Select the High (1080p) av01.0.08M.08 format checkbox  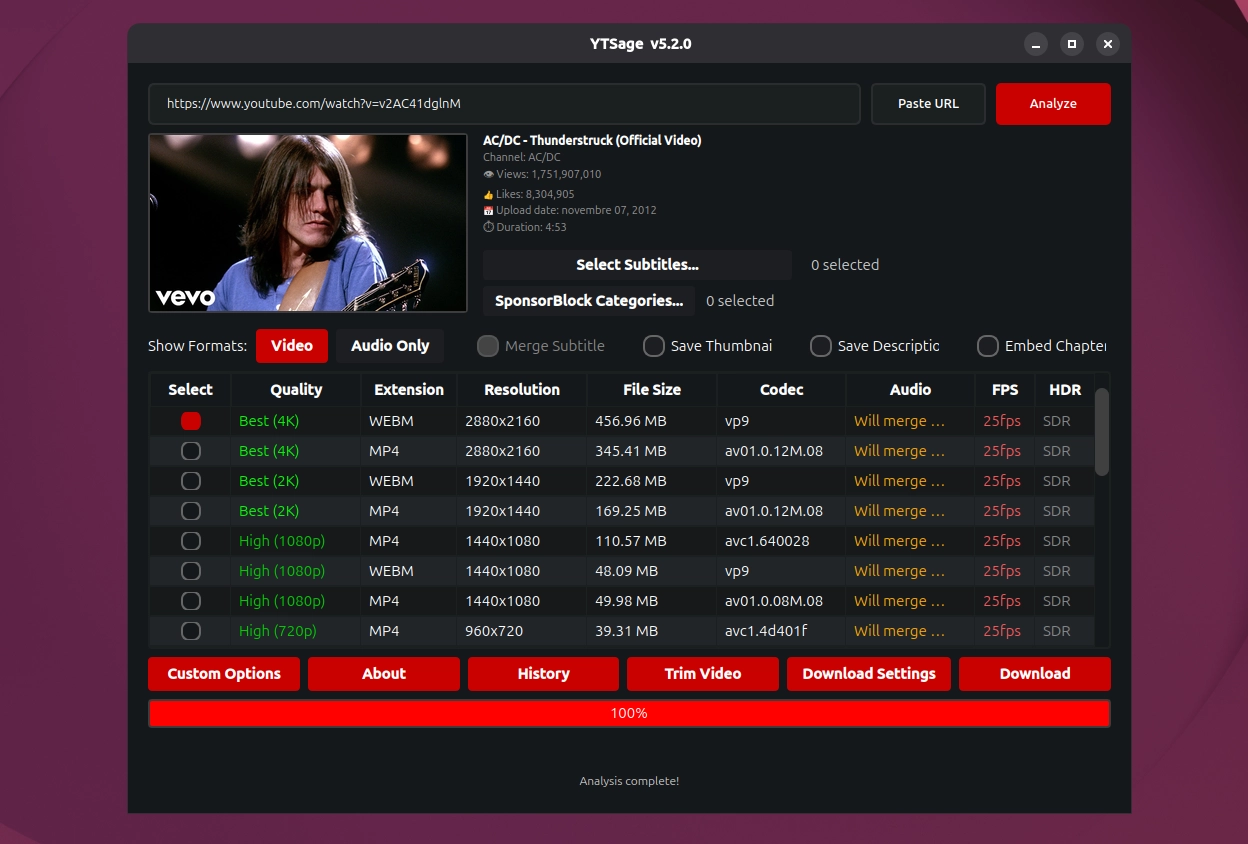tap(191, 601)
